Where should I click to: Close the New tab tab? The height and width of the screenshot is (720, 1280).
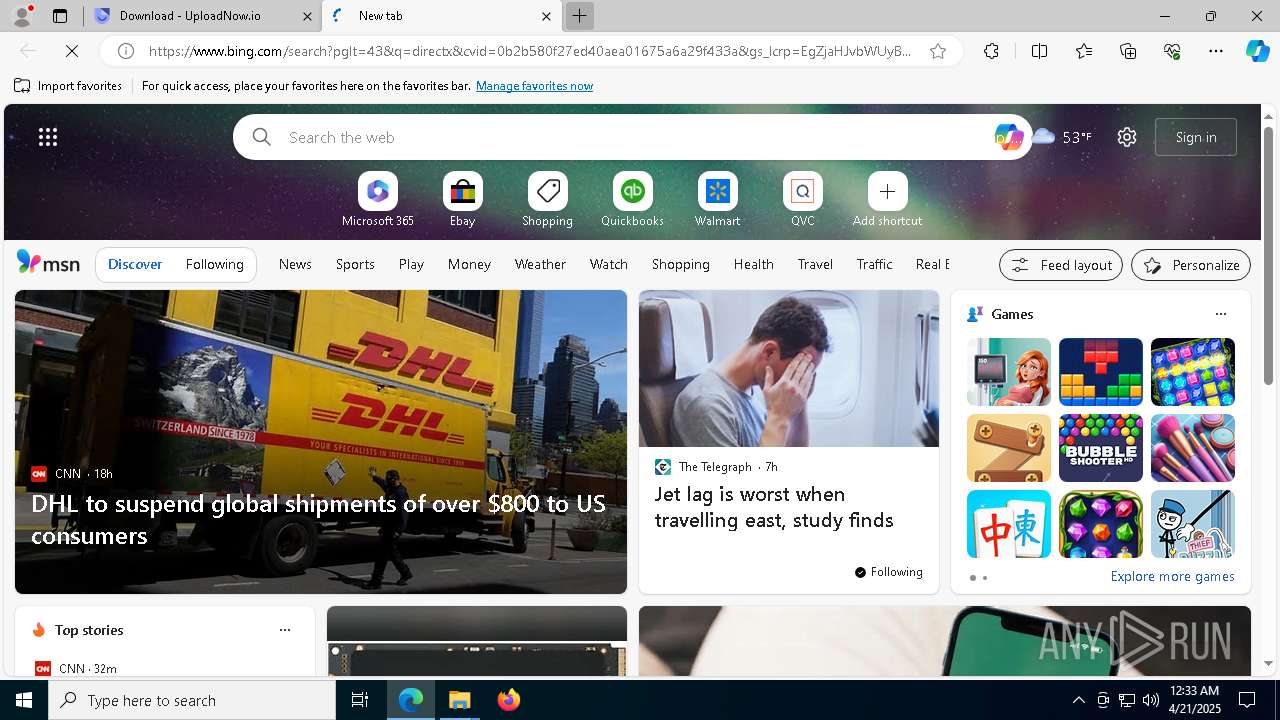point(546,16)
